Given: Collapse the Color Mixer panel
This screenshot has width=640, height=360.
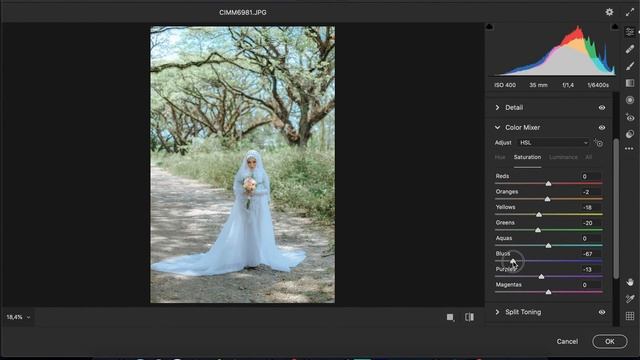Looking at the screenshot, I should pos(497,127).
